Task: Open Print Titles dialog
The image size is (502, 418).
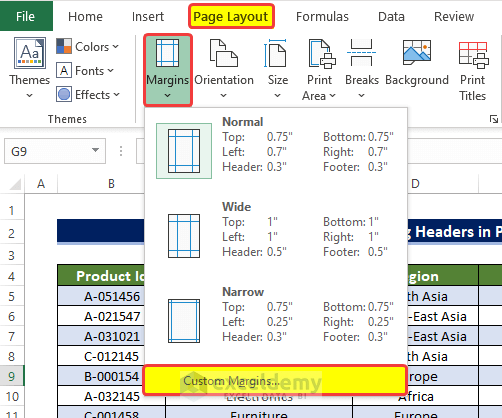Action: pyautogui.click(x=473, y=70)
